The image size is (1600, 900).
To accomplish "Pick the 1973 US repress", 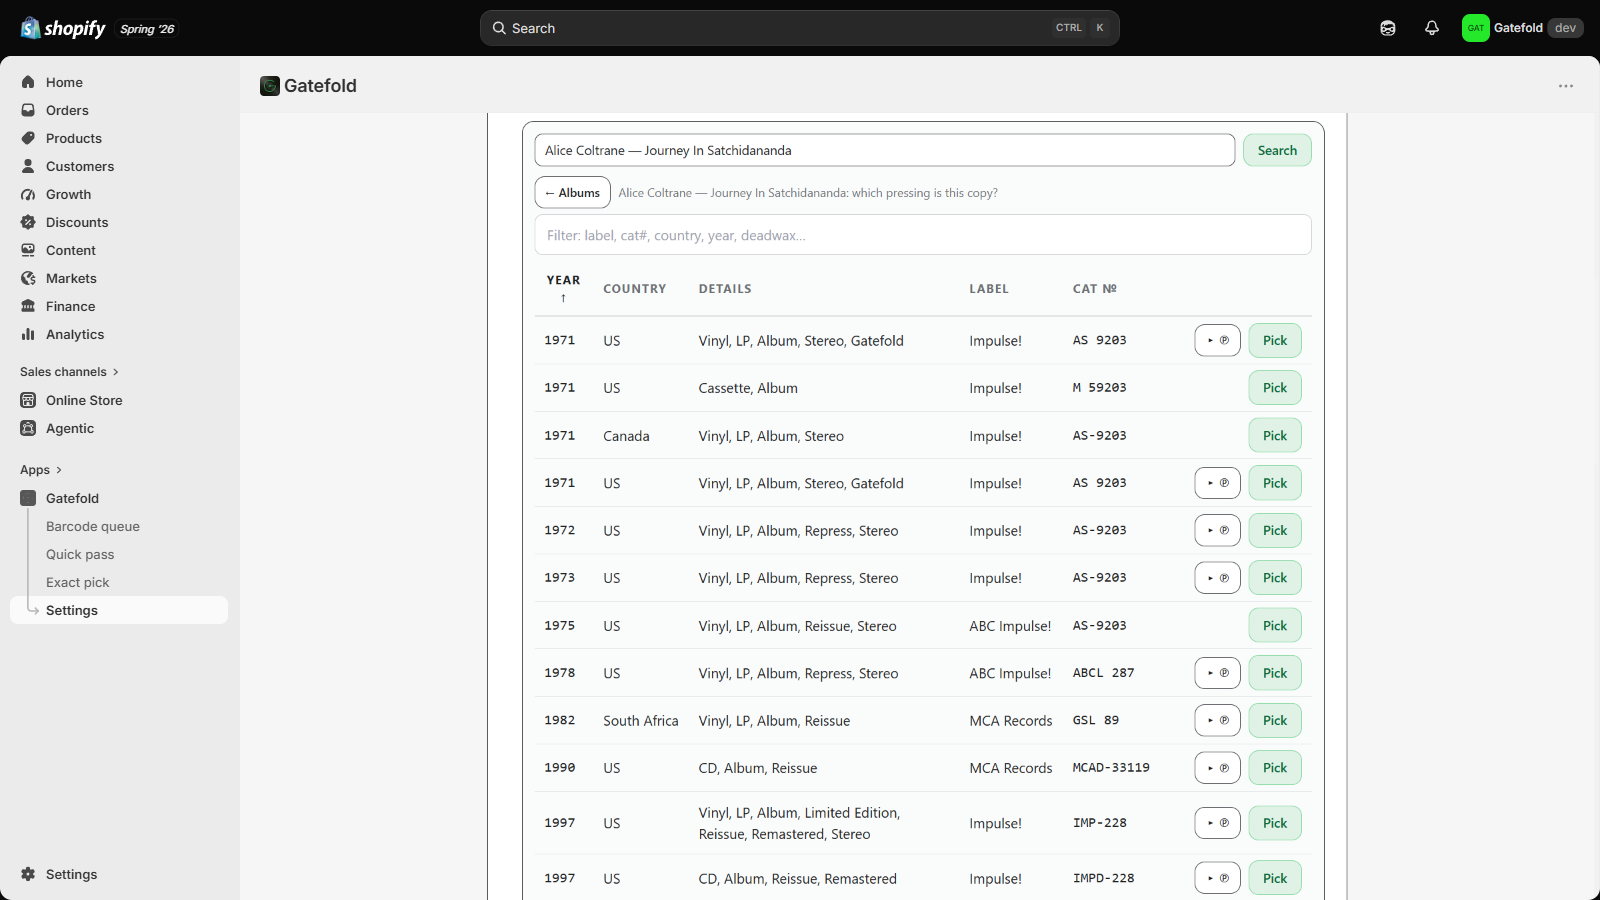I will (1275, 578).
